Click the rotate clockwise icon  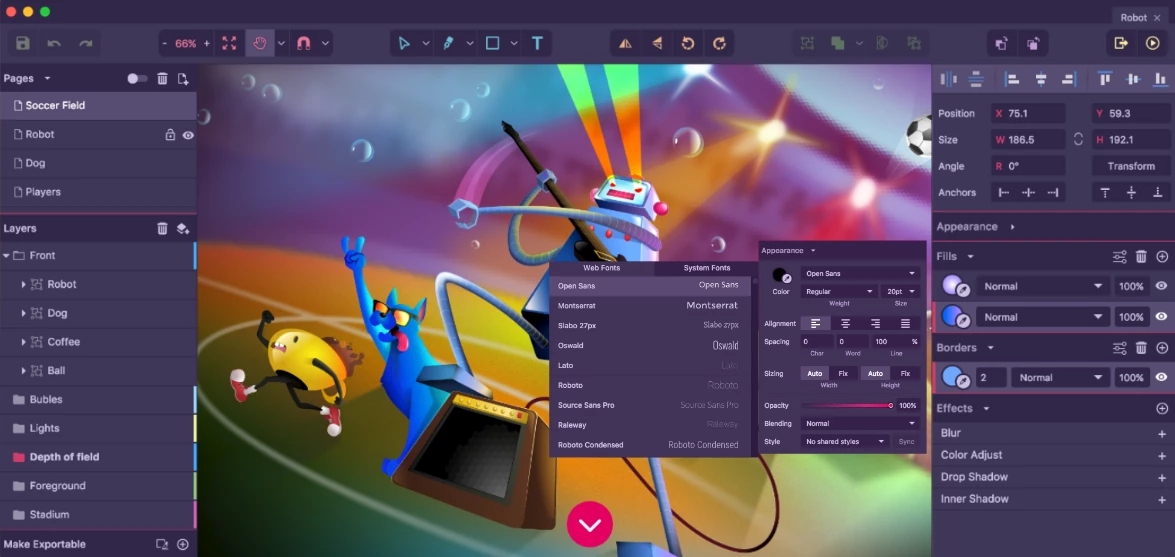[719, 43]
